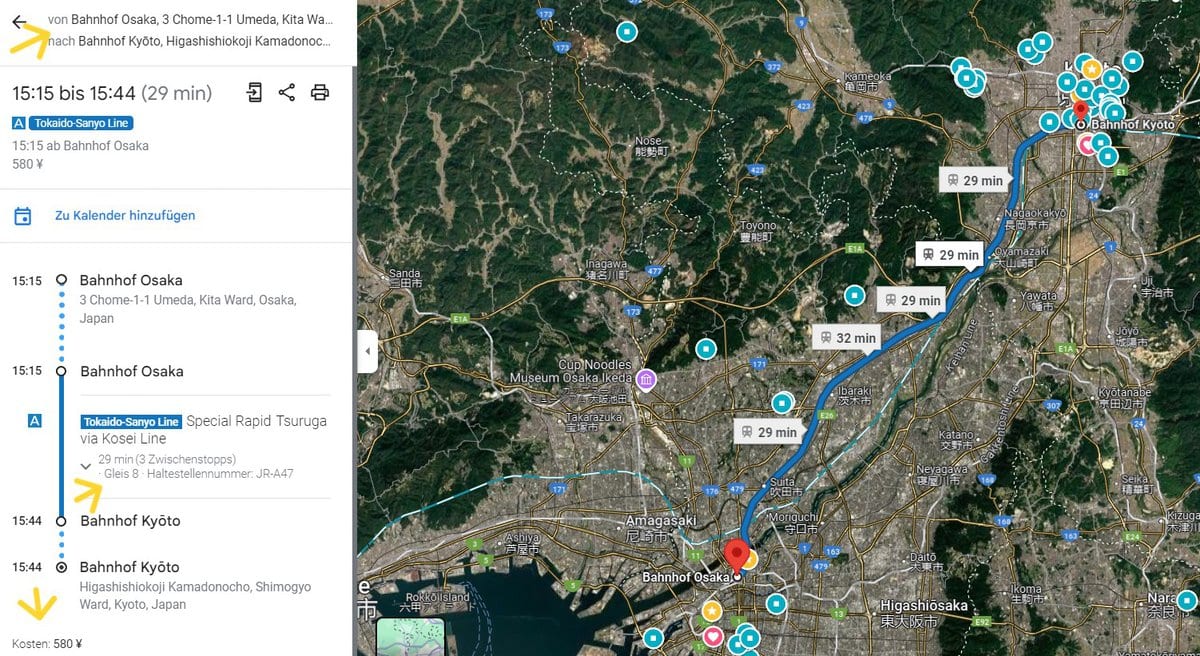Click the pink heart marker south of Bahnhof Osaka
Image resolution: width=1200 pixels, height=656 pixels.
[x=712, y=636]
